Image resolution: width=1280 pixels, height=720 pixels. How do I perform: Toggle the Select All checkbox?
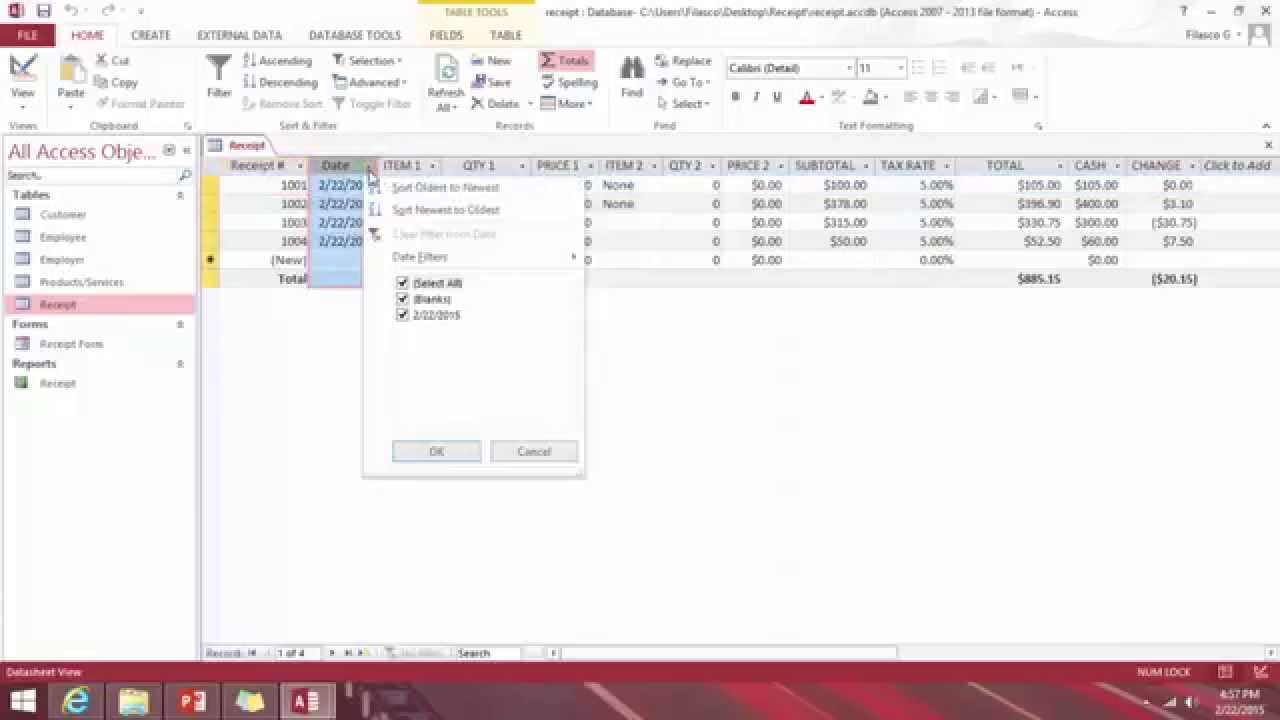(403, 283)
